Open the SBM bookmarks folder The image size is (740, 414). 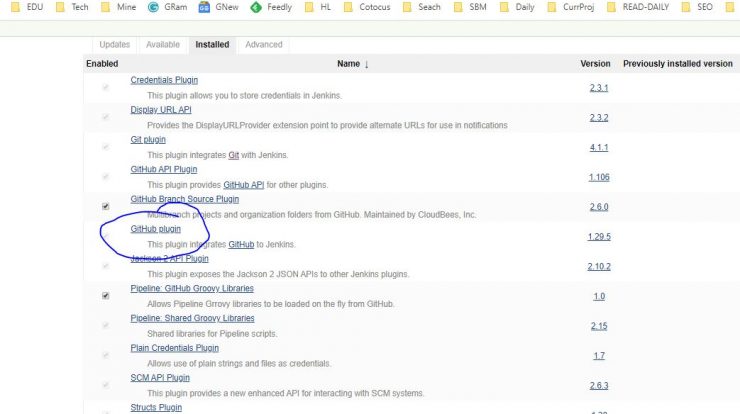(x=470, y=7)
